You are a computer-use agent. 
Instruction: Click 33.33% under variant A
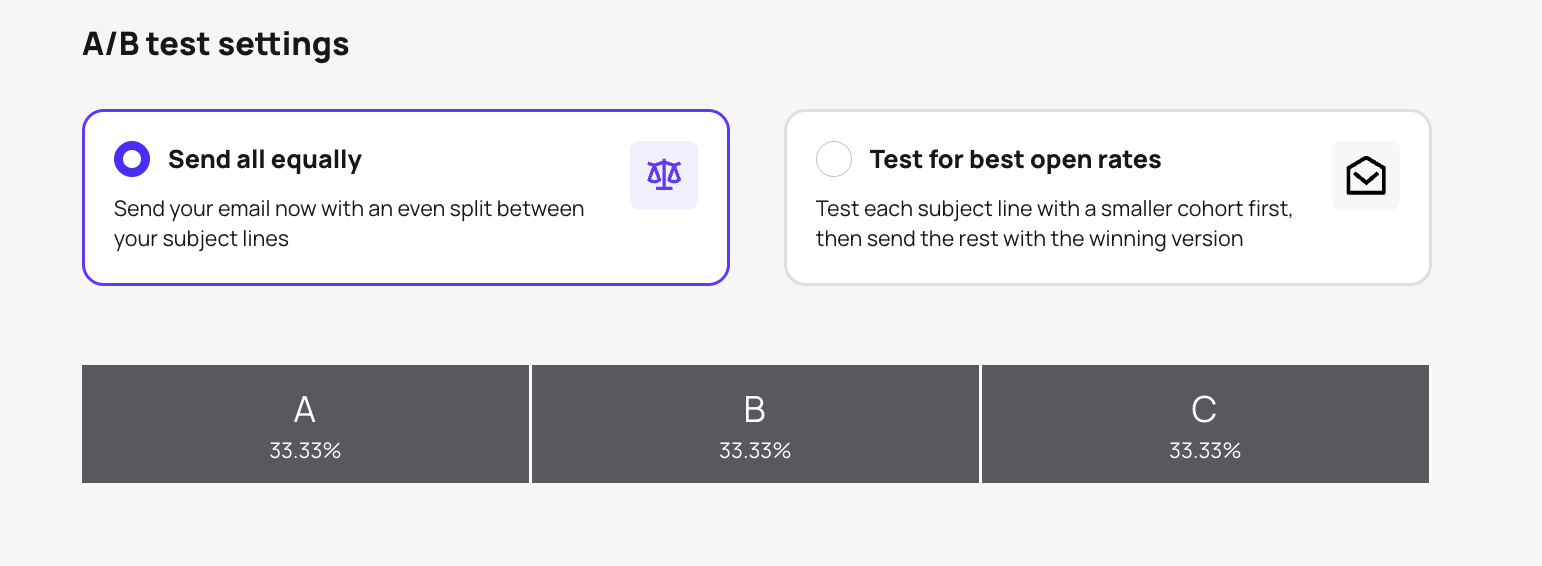tap(305, 451)
